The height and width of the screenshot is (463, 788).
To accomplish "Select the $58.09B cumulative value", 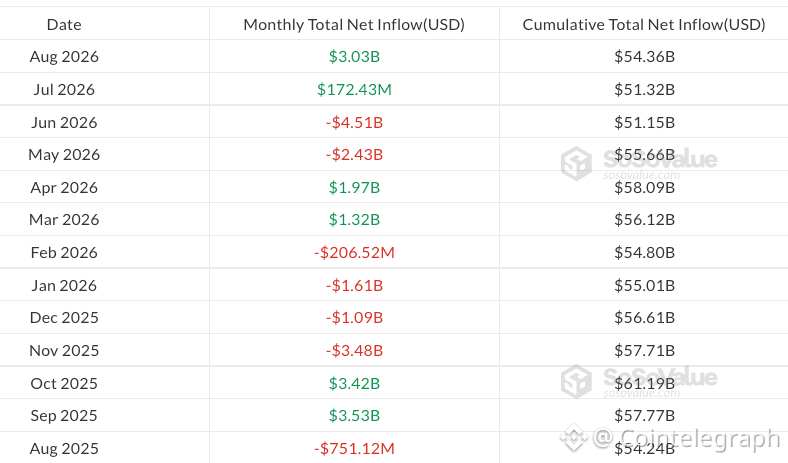I will 644,188.
